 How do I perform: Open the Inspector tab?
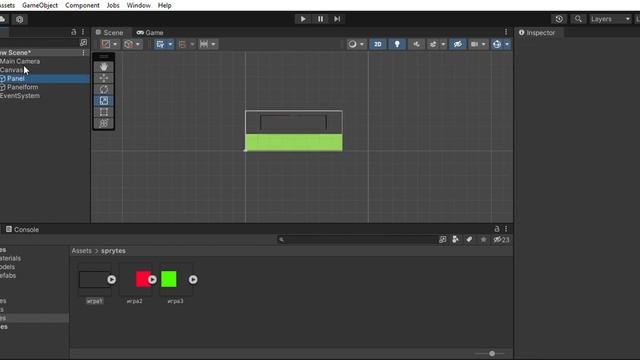point(537,32)
